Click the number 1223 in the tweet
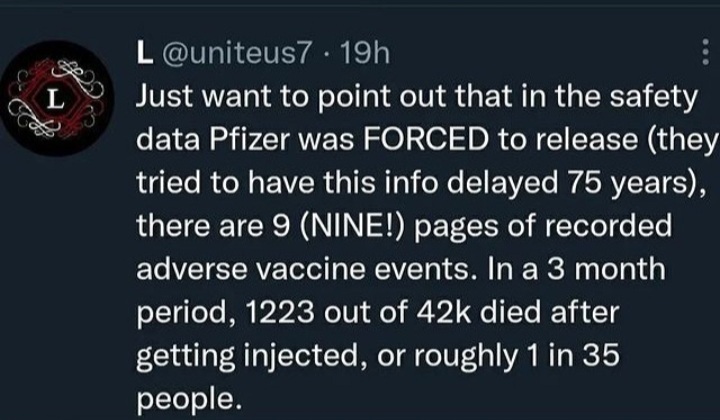 click(x=280, y=313)
